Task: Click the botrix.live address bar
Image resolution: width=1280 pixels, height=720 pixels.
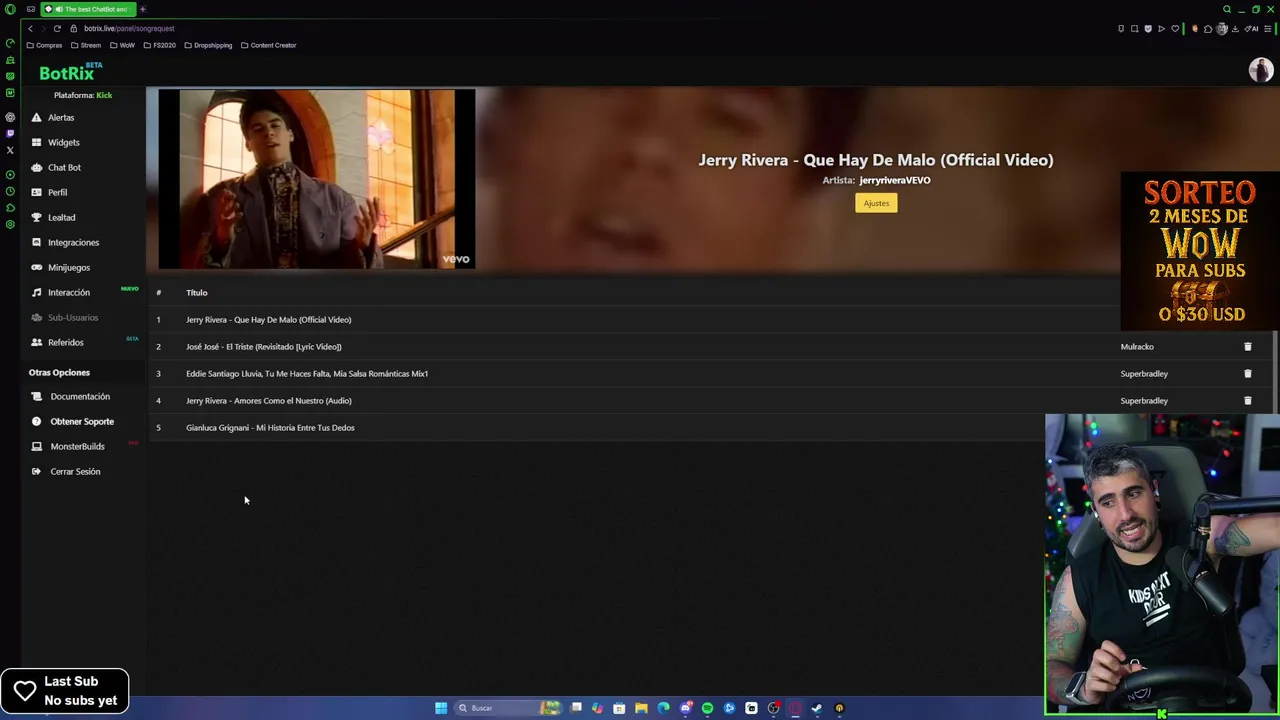Action: 129,28
